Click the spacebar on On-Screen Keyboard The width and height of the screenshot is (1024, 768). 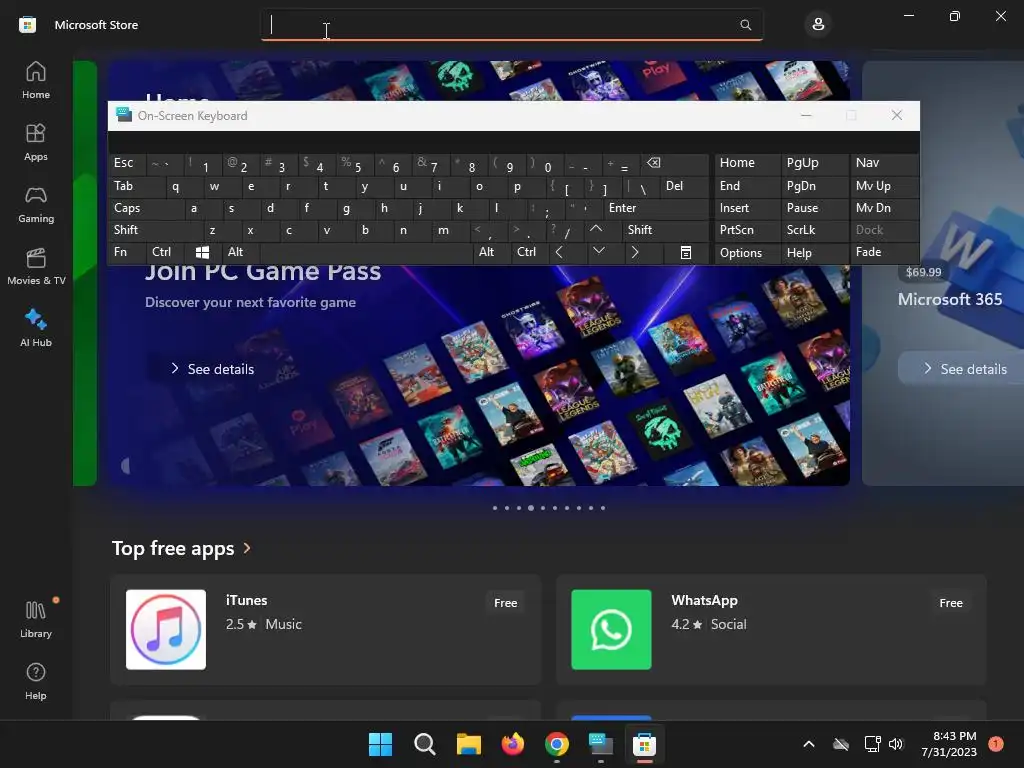tap(366, 252)
